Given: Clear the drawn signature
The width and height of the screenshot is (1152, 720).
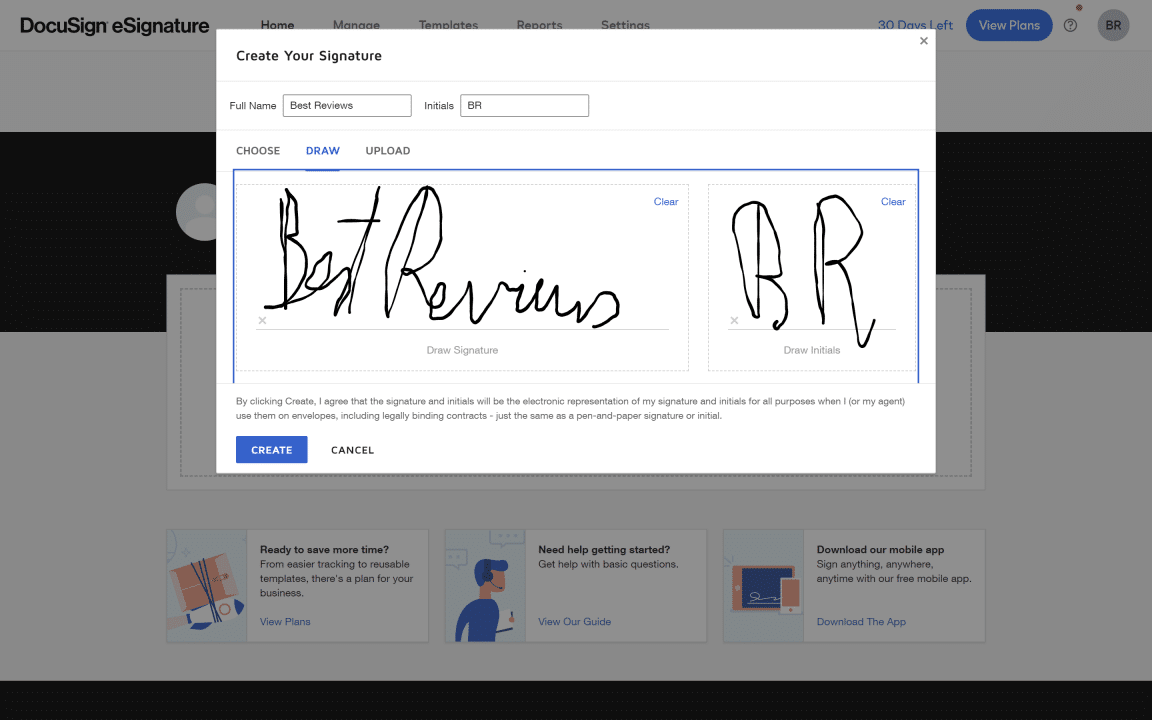Looking at the screenshot, I should pyautogui.click(x=666, y=201).
